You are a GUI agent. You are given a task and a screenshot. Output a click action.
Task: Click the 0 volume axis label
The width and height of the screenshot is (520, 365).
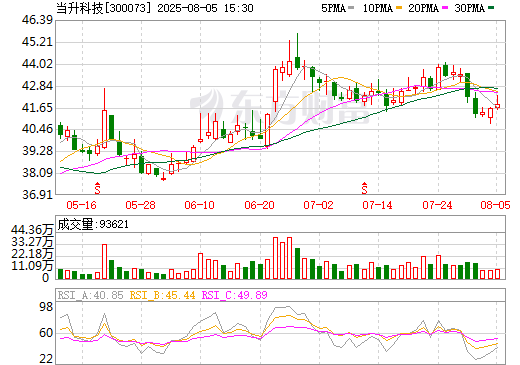click(46, 278)
